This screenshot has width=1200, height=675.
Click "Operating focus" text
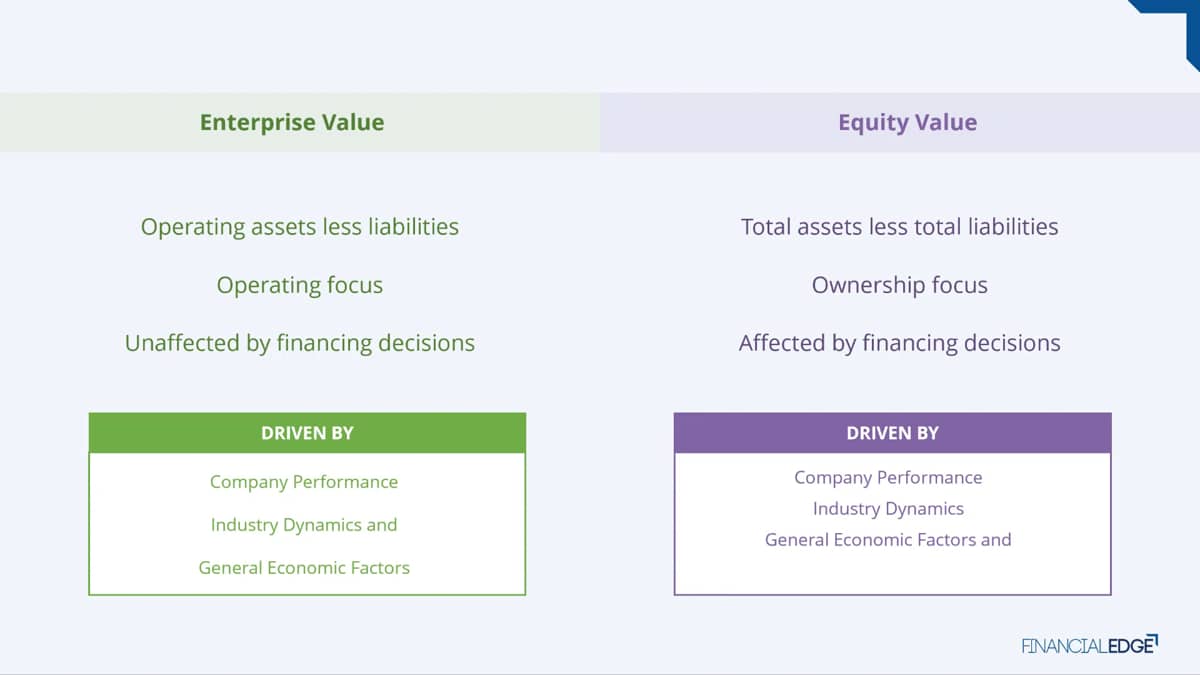tap(300, 285)
